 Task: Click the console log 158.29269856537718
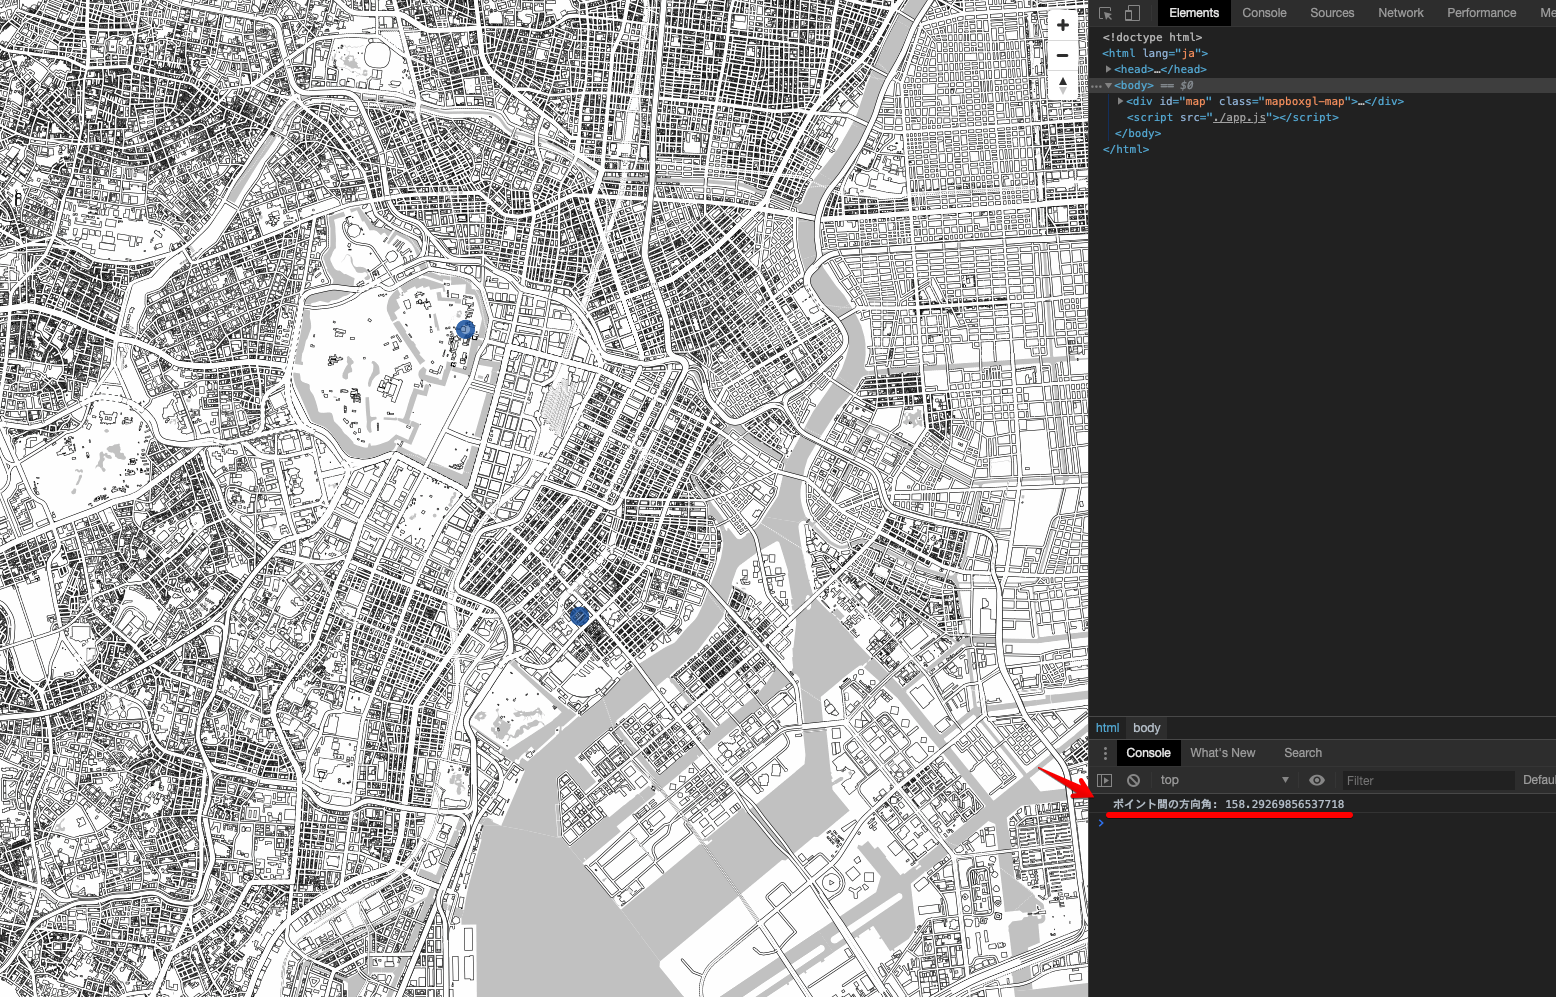tap(1284, 804)
